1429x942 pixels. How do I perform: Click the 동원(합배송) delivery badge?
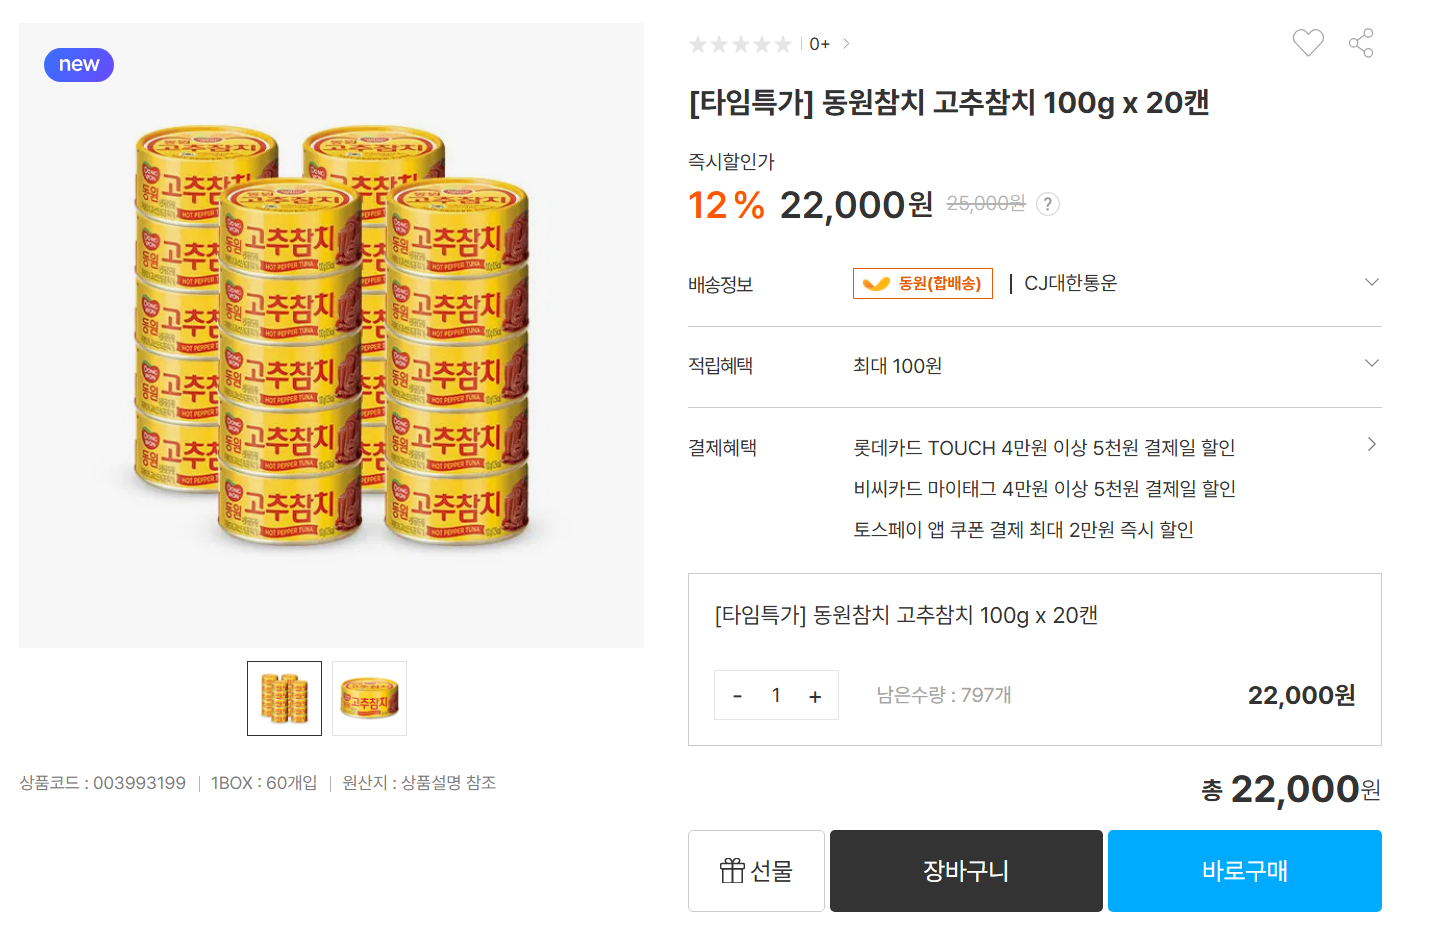click(922, 283)
